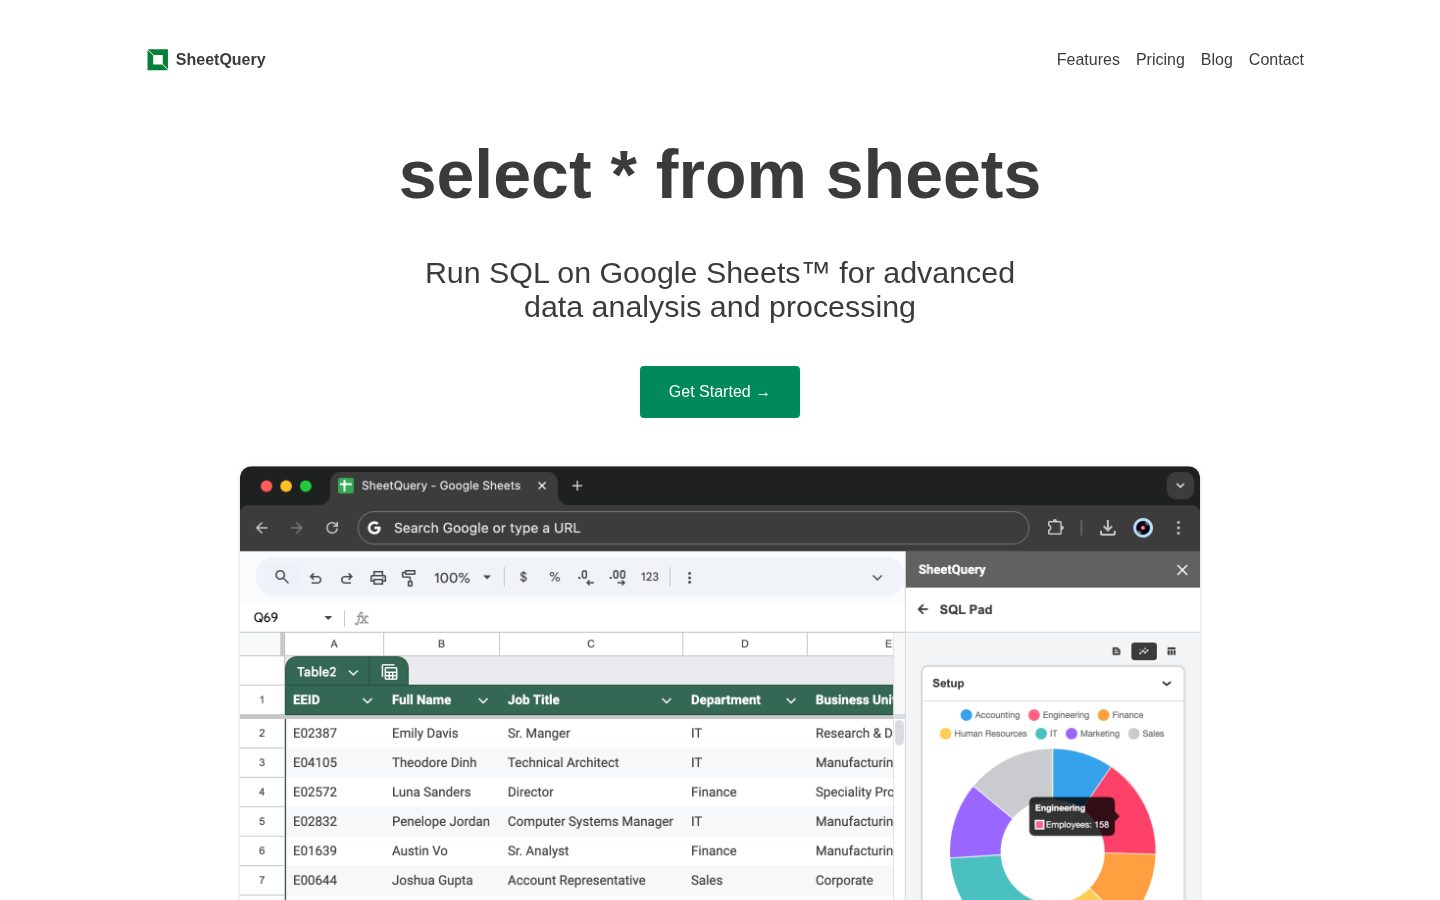The width and height of the screenshot is (1440, 900).
Task: Select the B view icon in SQL Pad
Action: (1117, 651)
